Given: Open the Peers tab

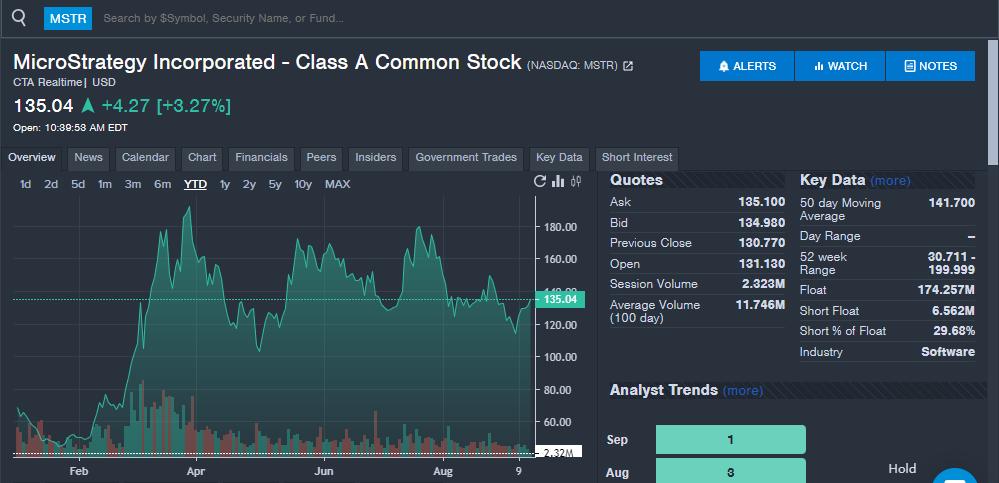Looking at the screenshot, I should (x=321, y=157).
